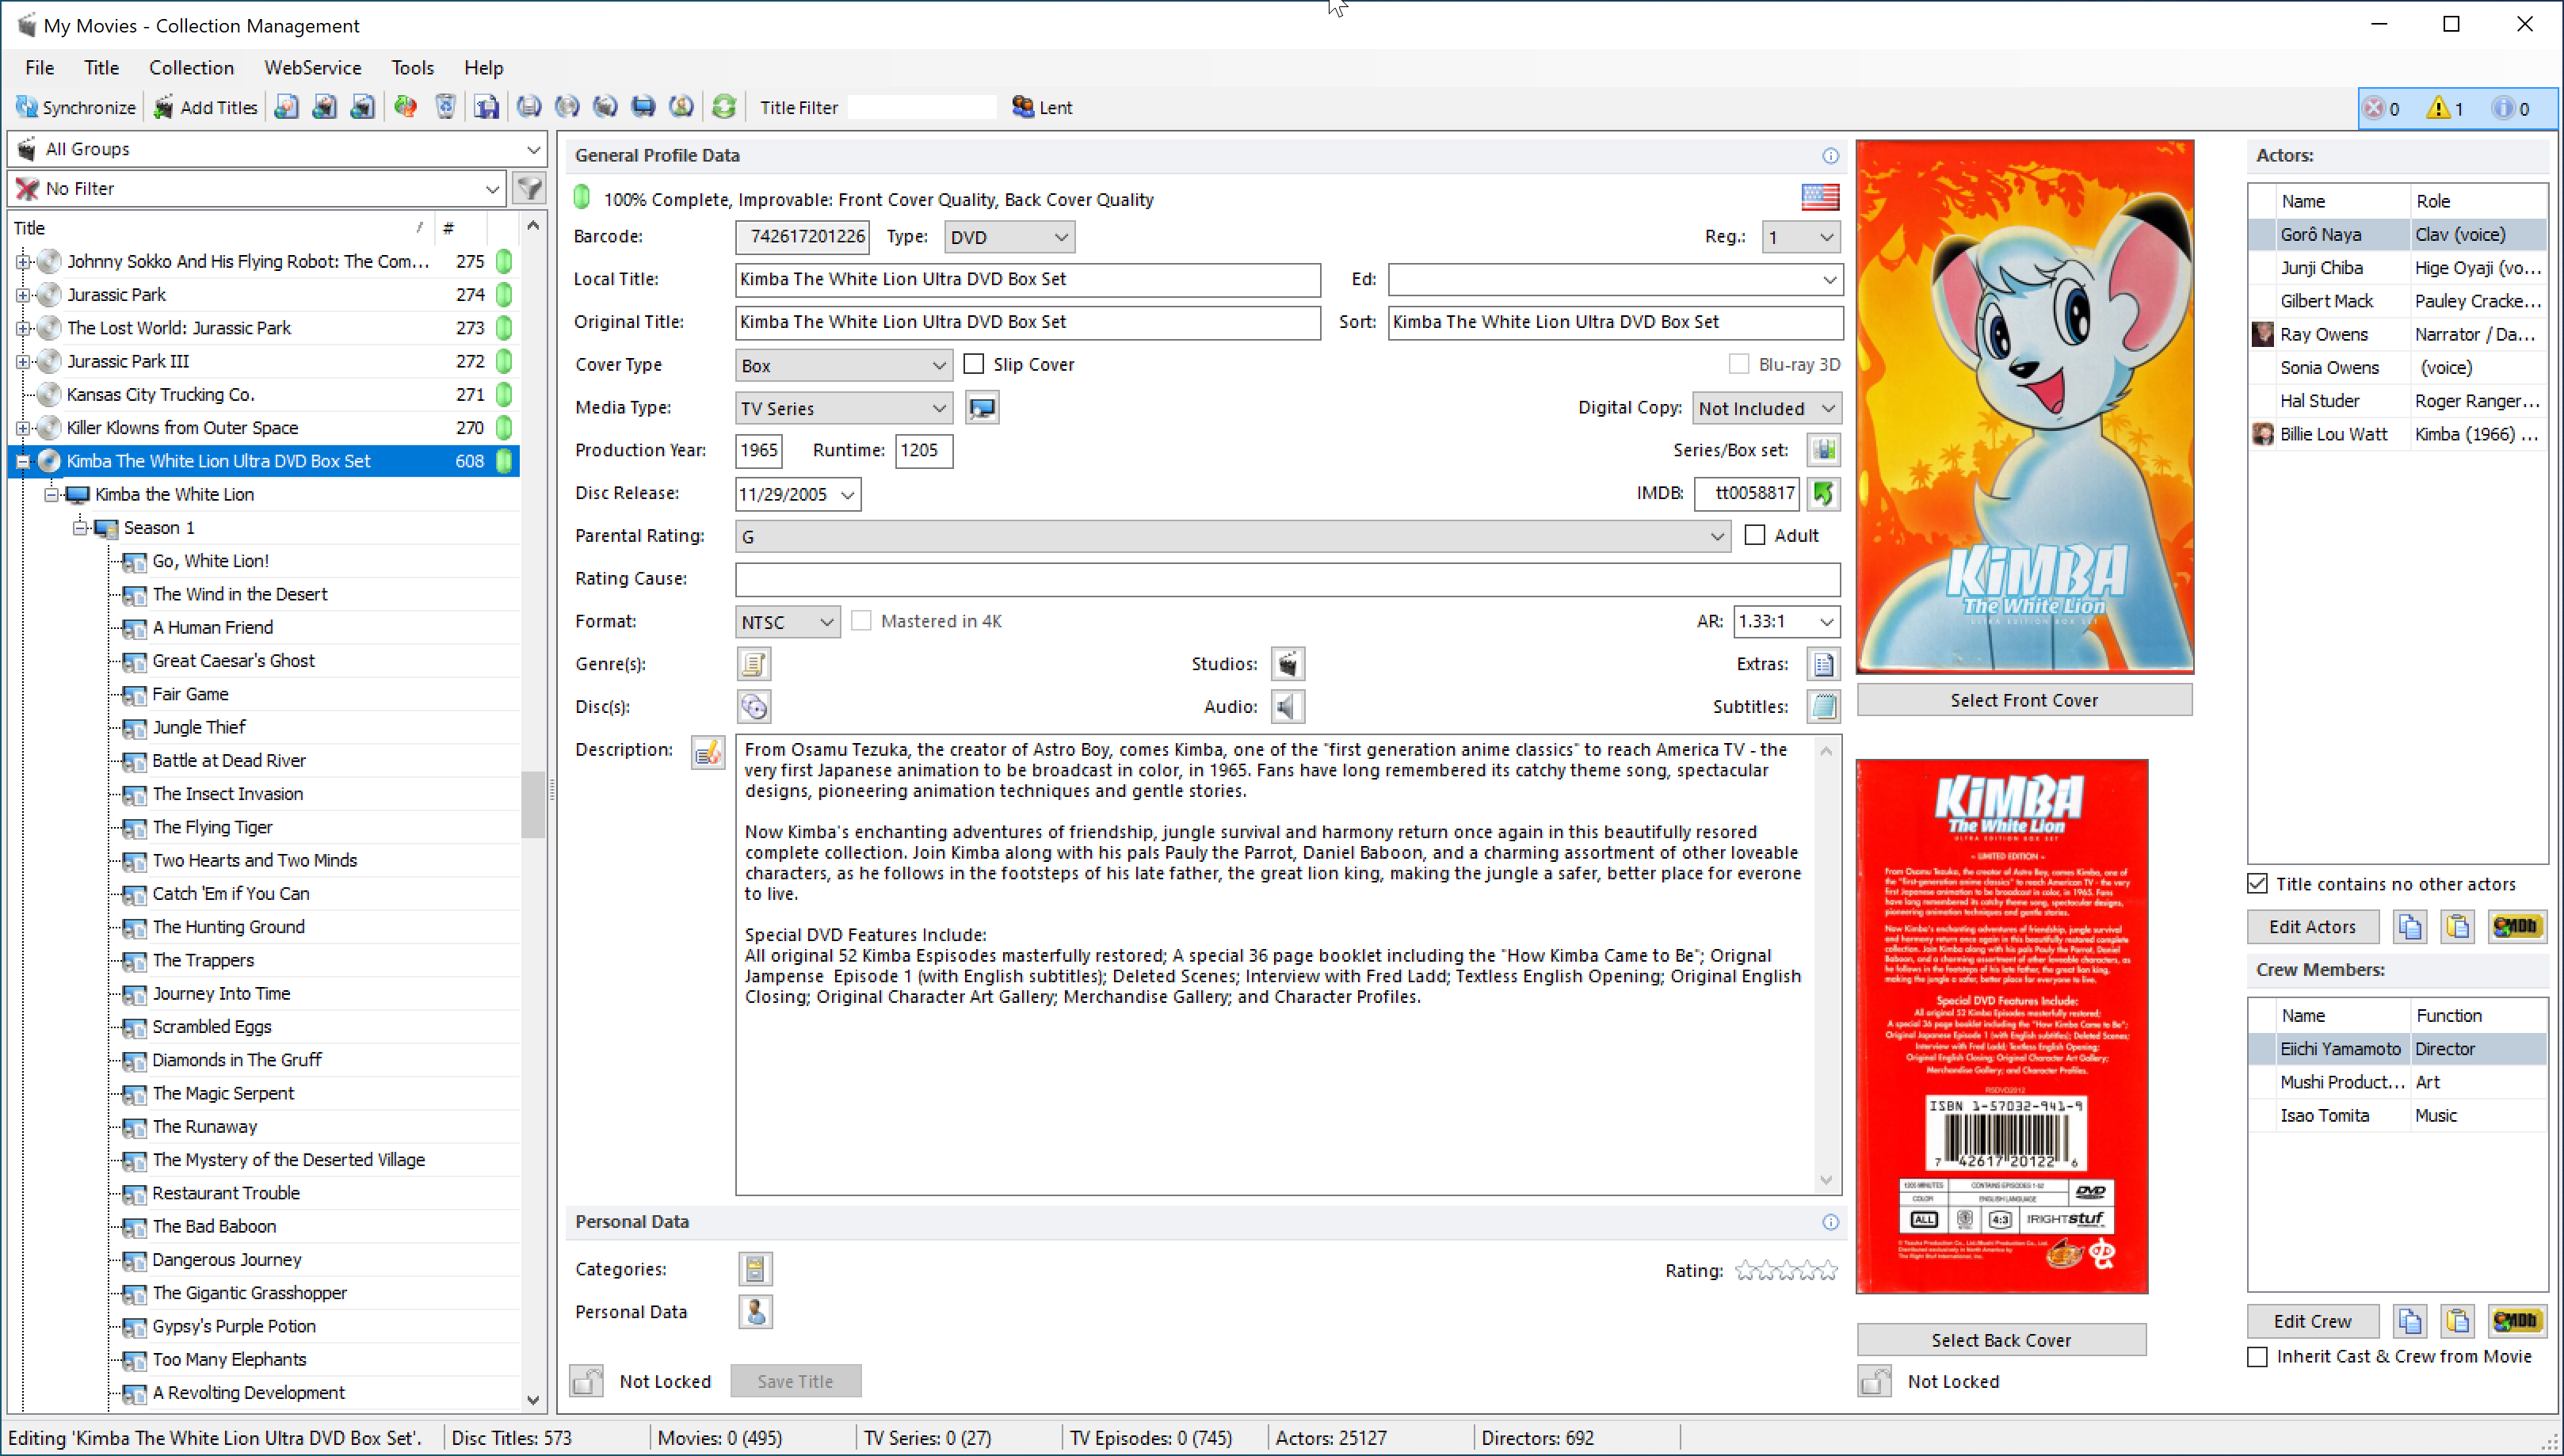Open the WebService menu
Viewport: 2564px width, 1456px height.
[312, 67]
